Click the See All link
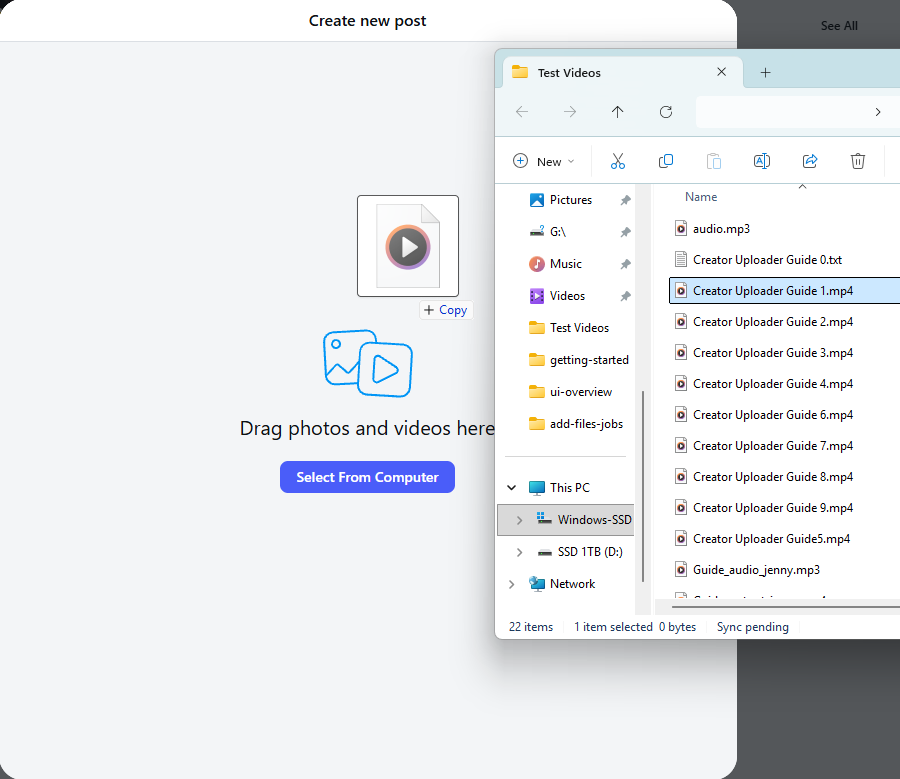The height and width of the screenshot is (779, 900). 839,26
